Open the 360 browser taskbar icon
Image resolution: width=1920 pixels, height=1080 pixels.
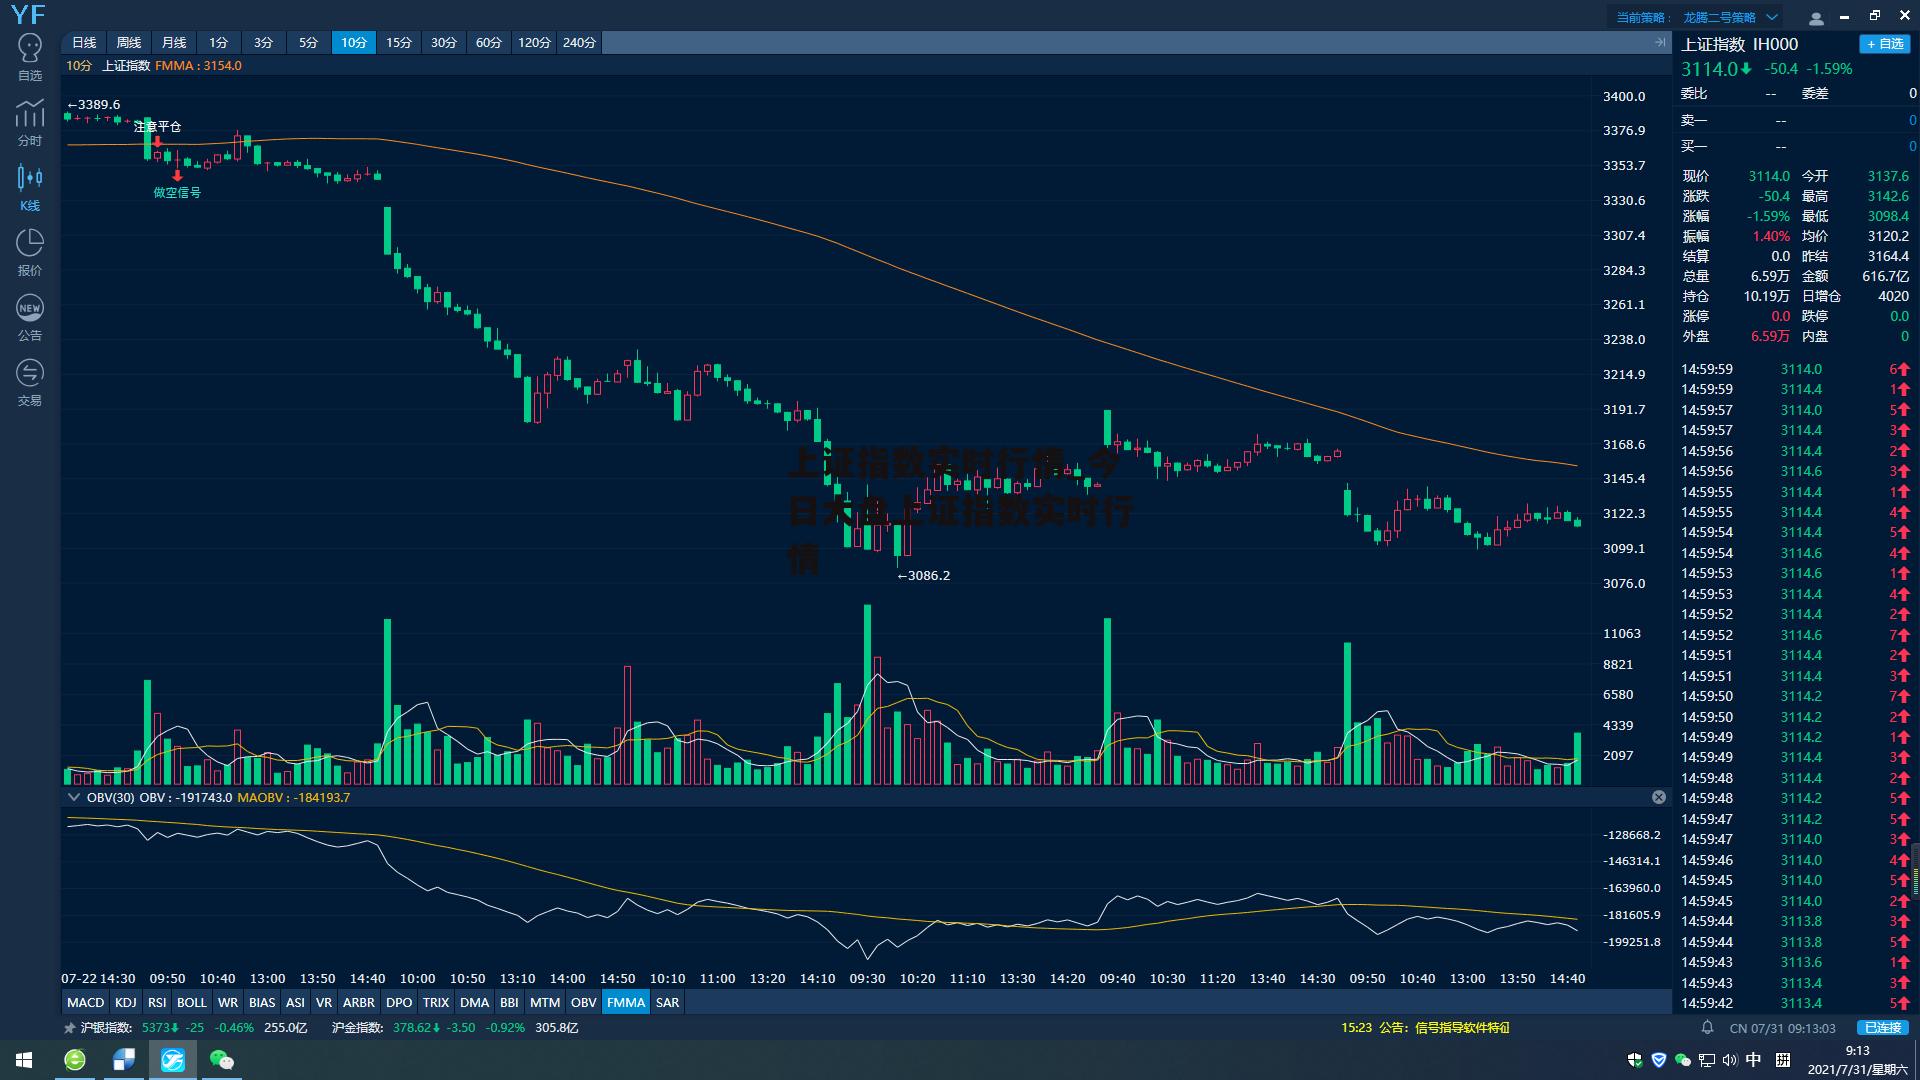[75, 1060]
